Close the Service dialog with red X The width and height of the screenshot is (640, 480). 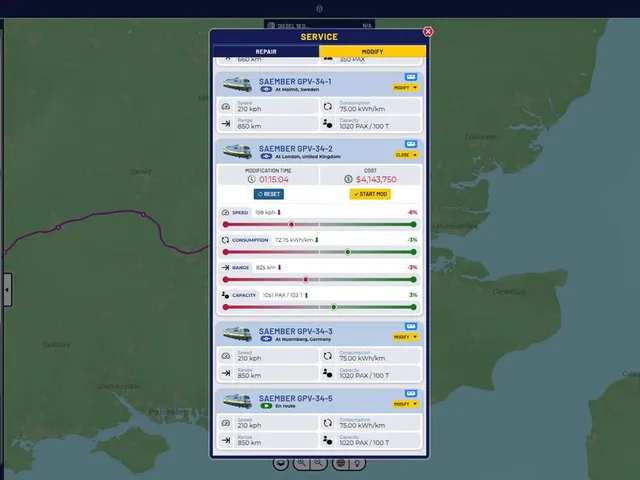click(428, 31)
